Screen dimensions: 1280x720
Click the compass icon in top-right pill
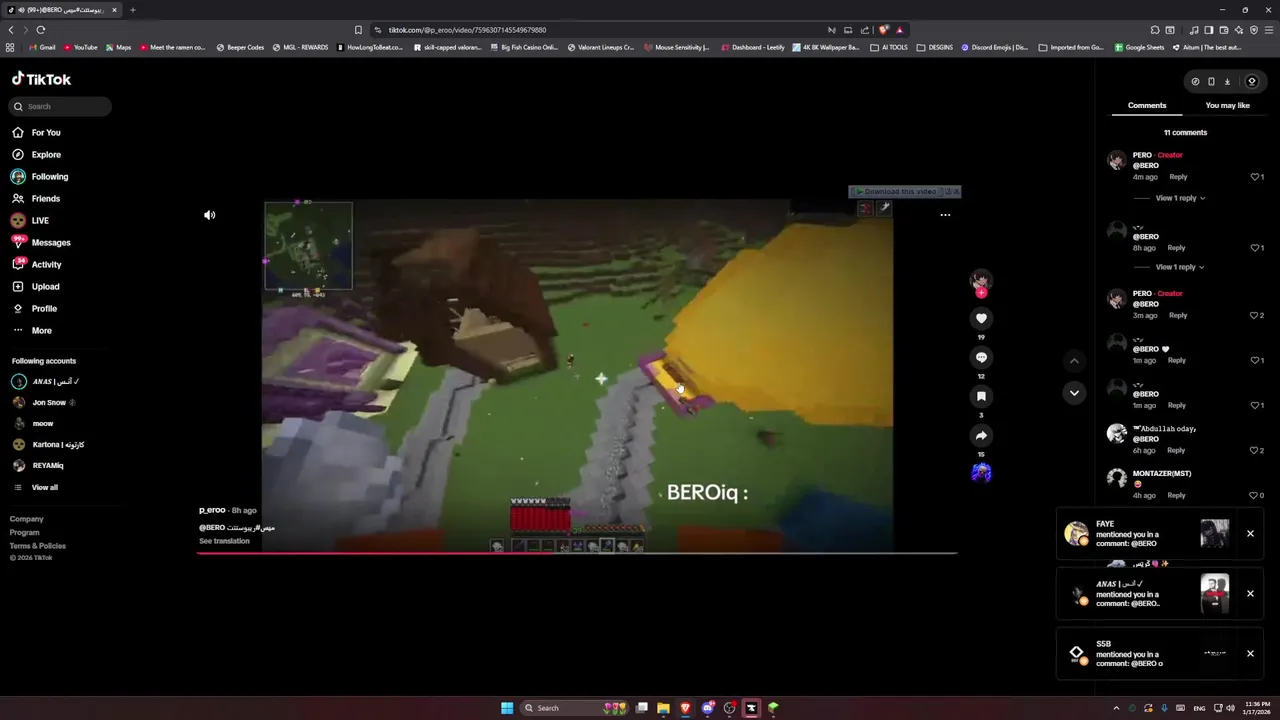tap(1195, 82)
